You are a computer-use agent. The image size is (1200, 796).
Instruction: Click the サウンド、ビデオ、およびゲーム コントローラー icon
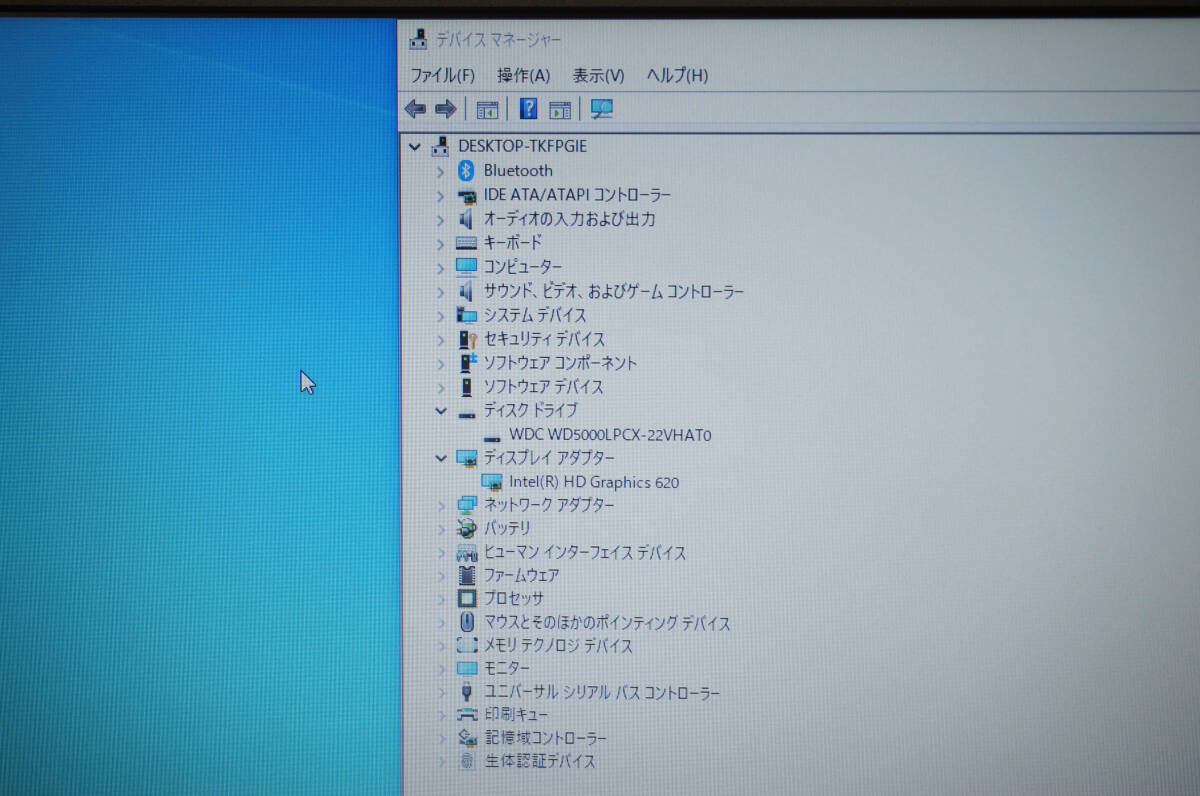tap(466, 291)
